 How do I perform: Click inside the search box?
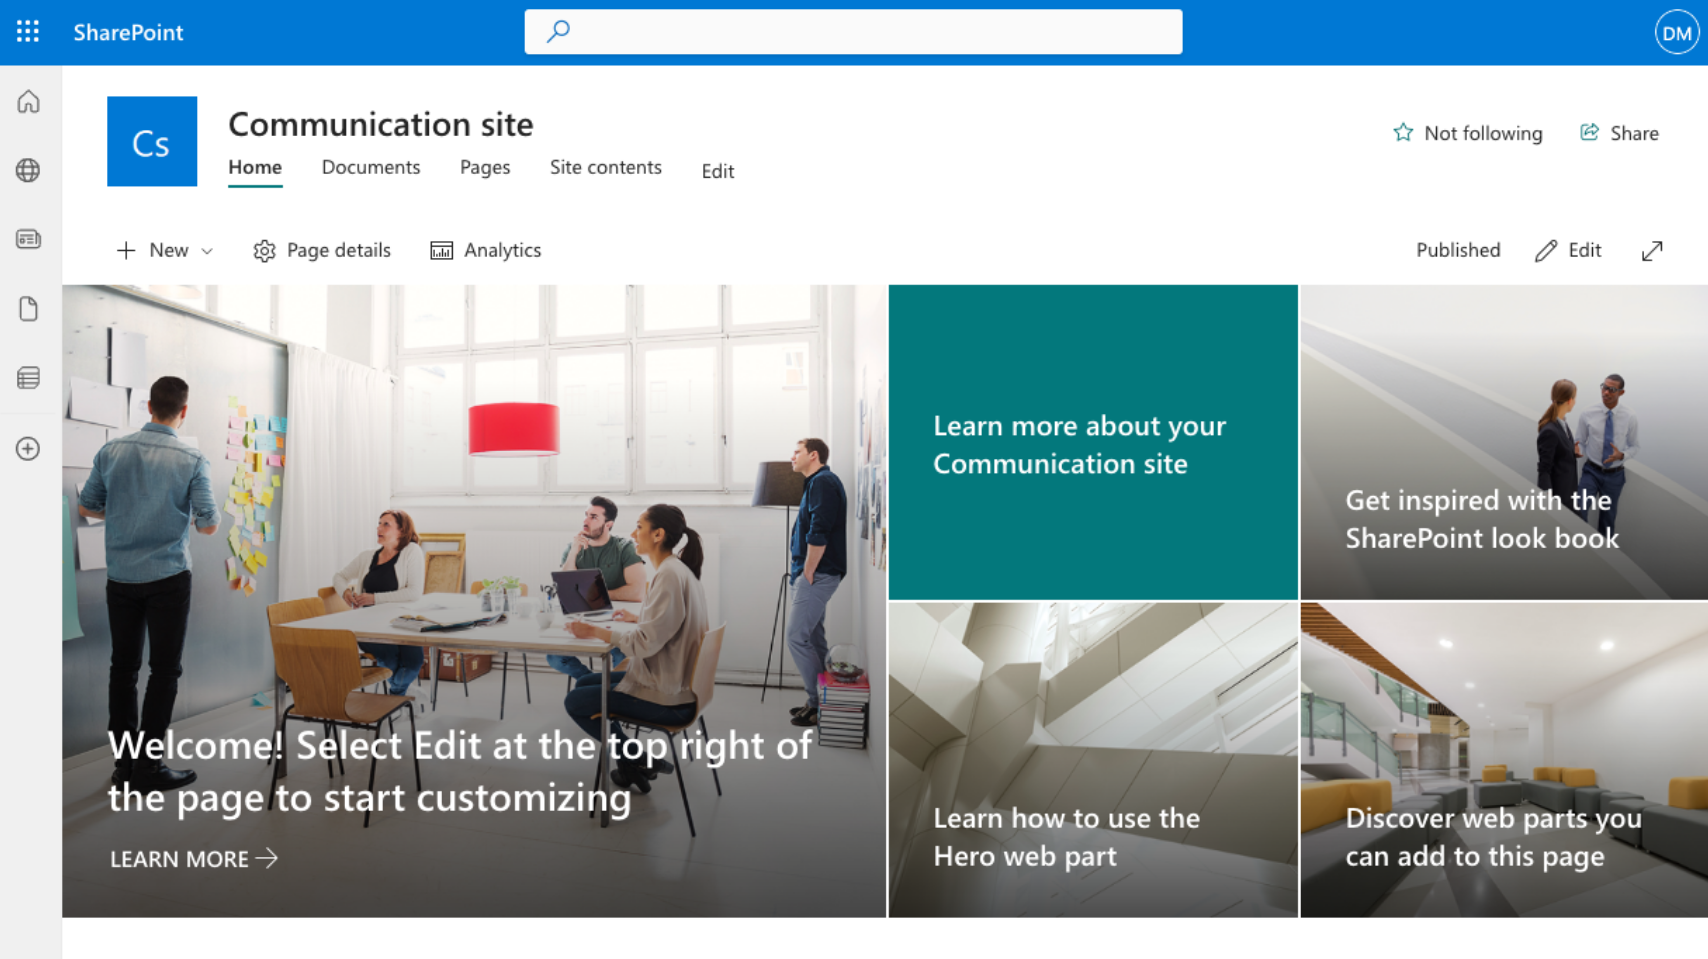(853, 32)
